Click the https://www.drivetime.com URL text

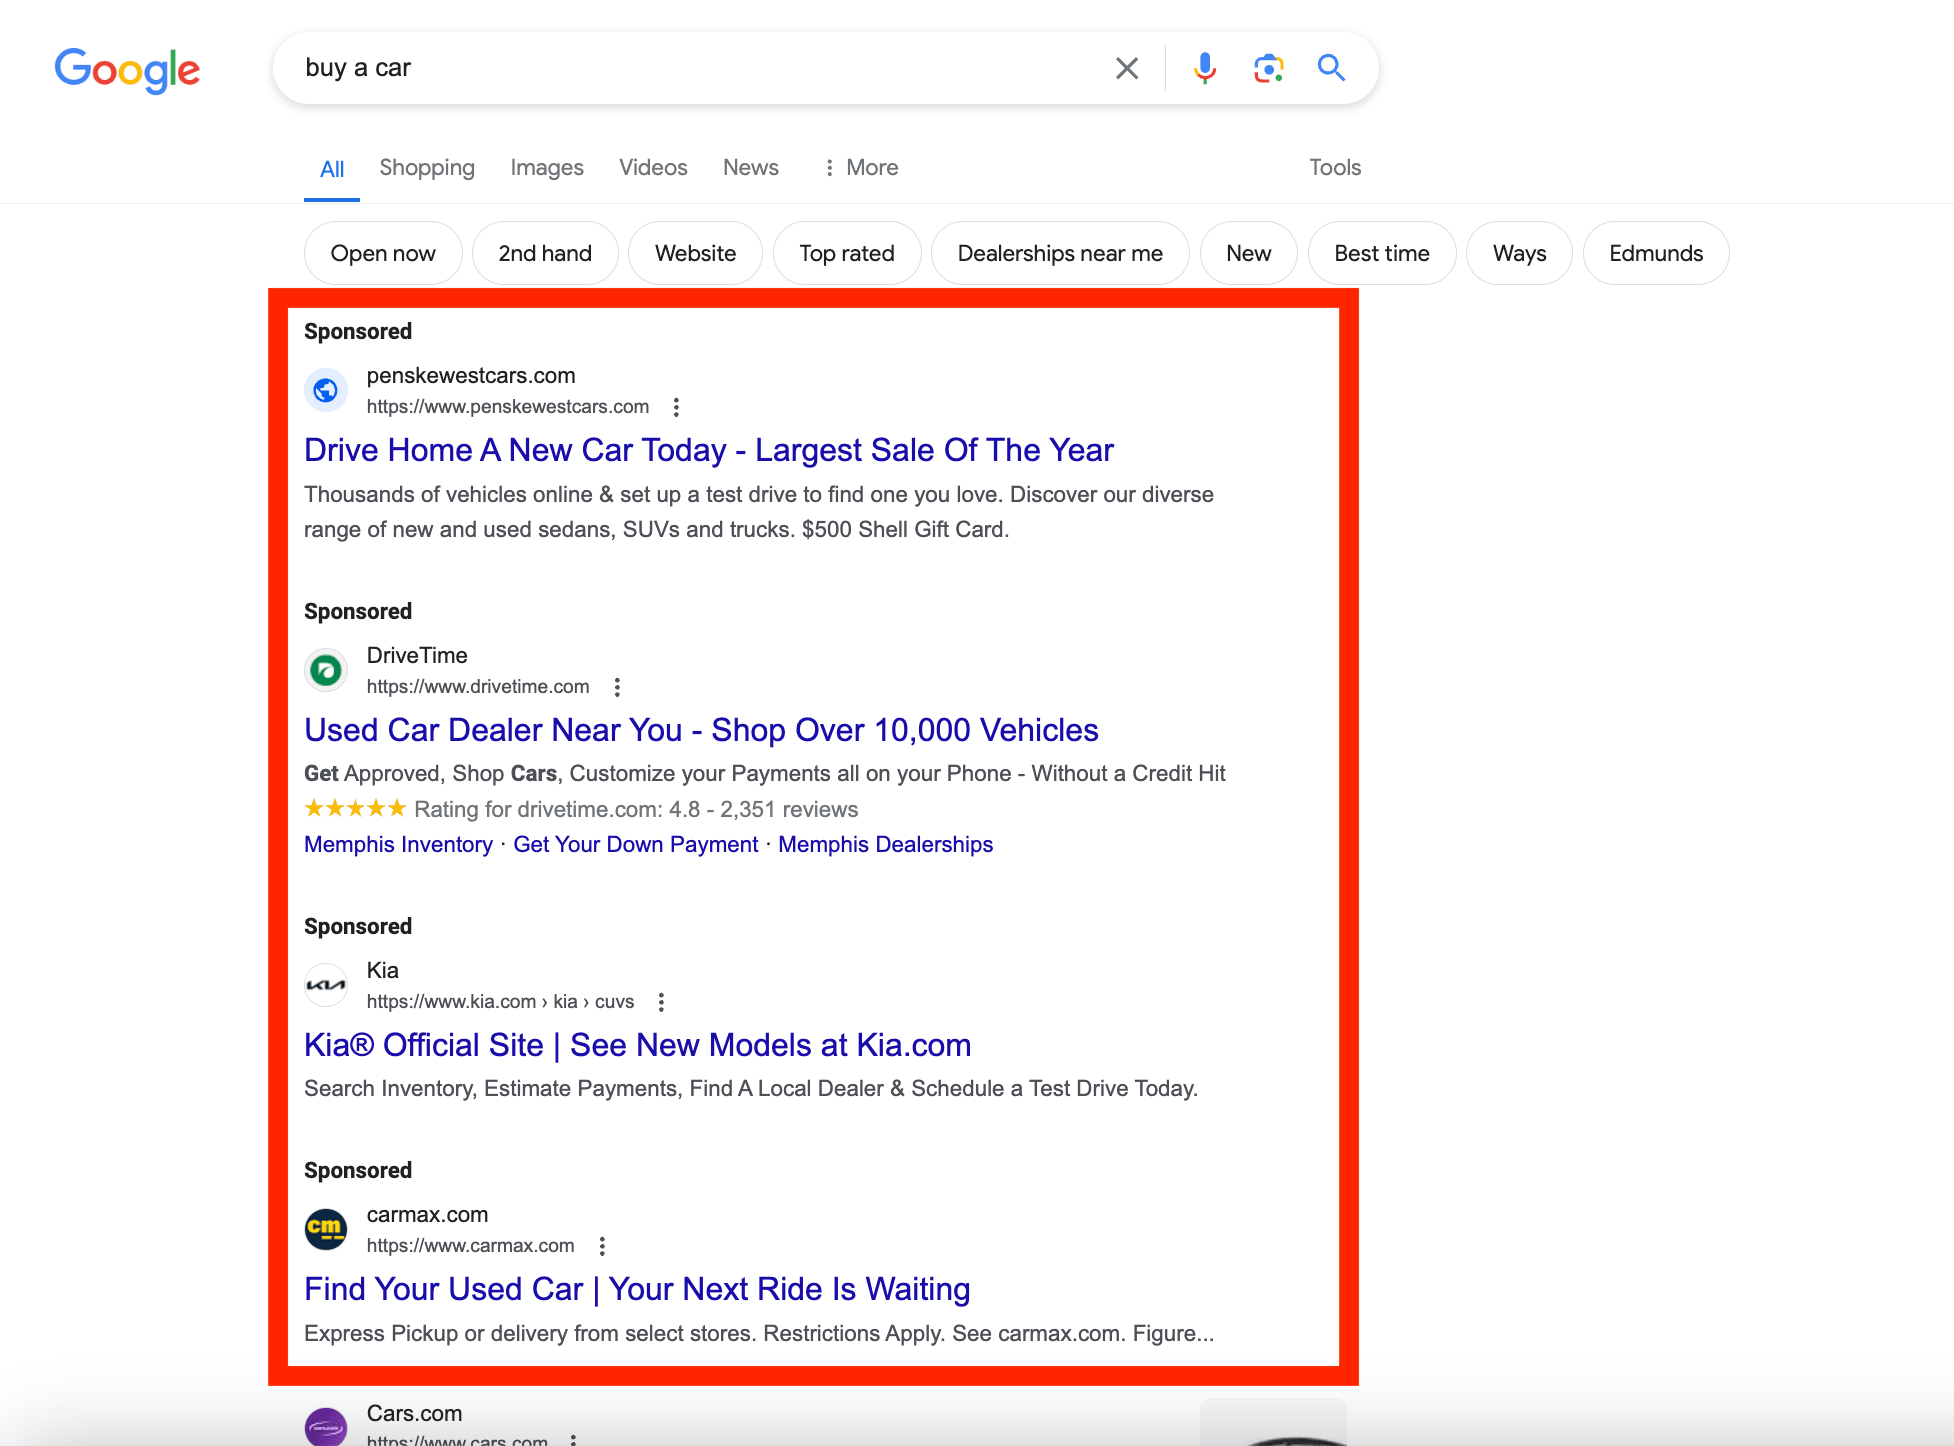478,687
